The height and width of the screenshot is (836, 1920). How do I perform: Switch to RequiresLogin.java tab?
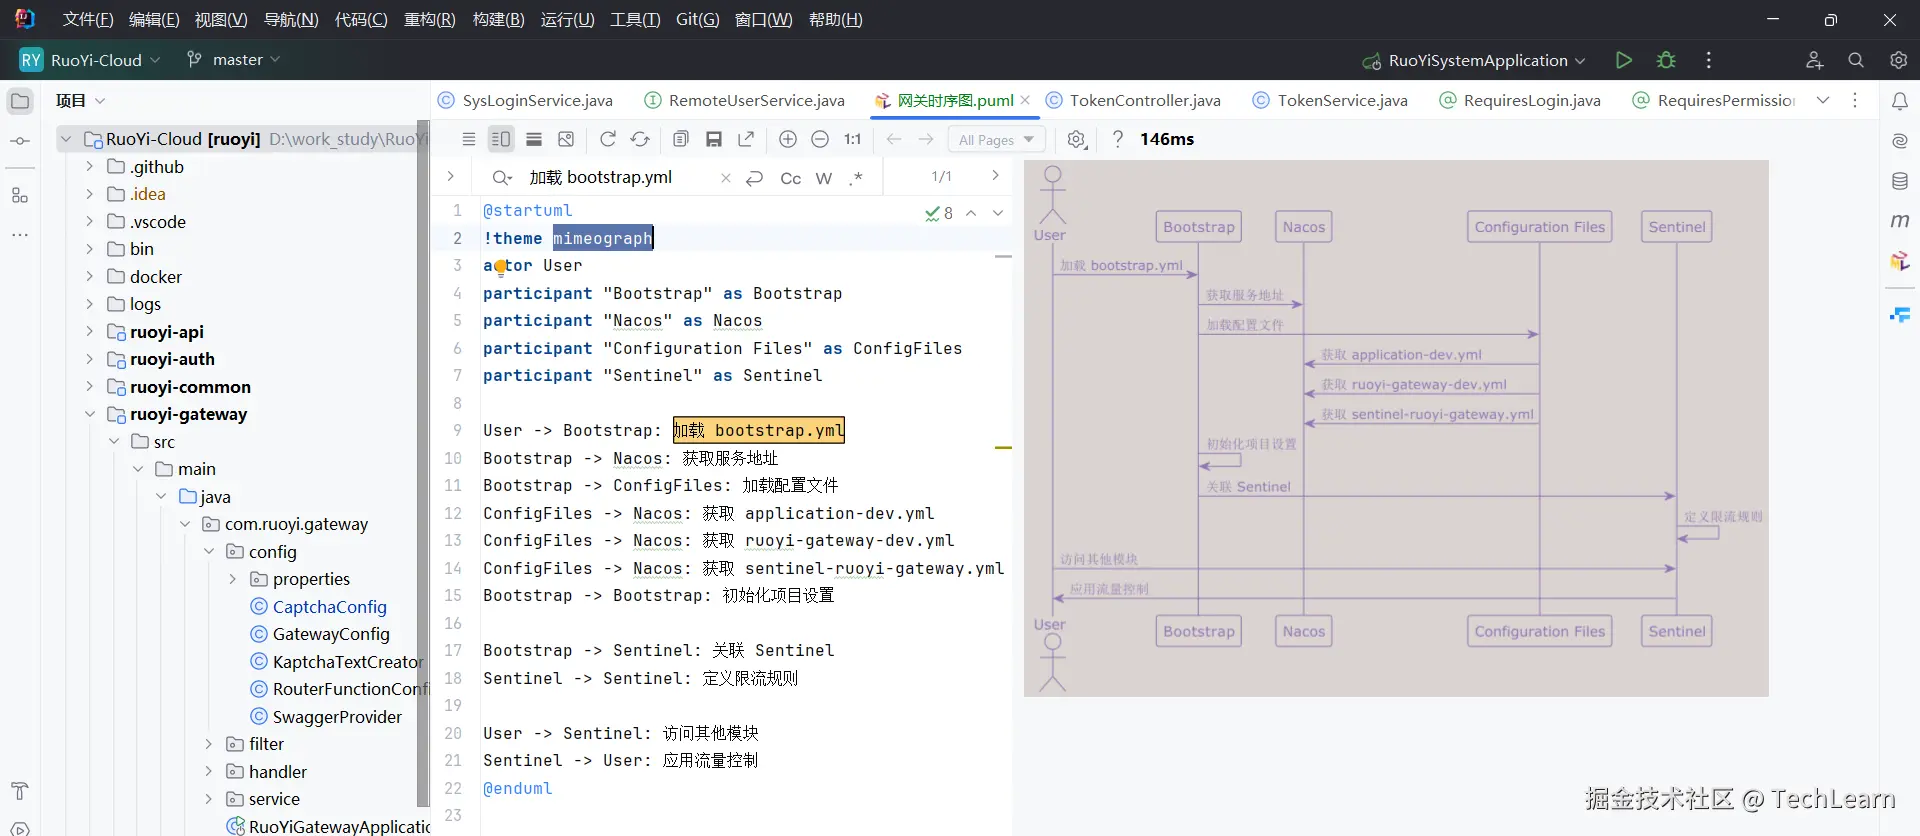1519,100
